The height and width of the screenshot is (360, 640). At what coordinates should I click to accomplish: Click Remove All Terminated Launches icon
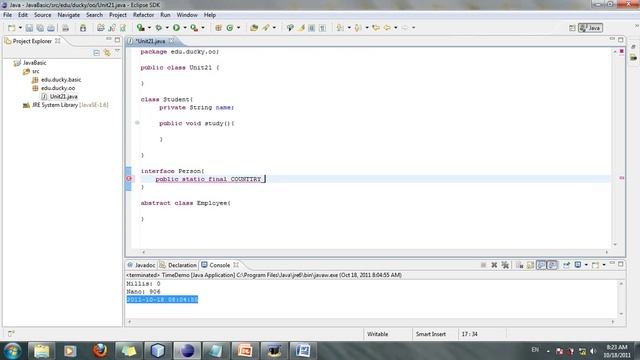pos(505,265)
